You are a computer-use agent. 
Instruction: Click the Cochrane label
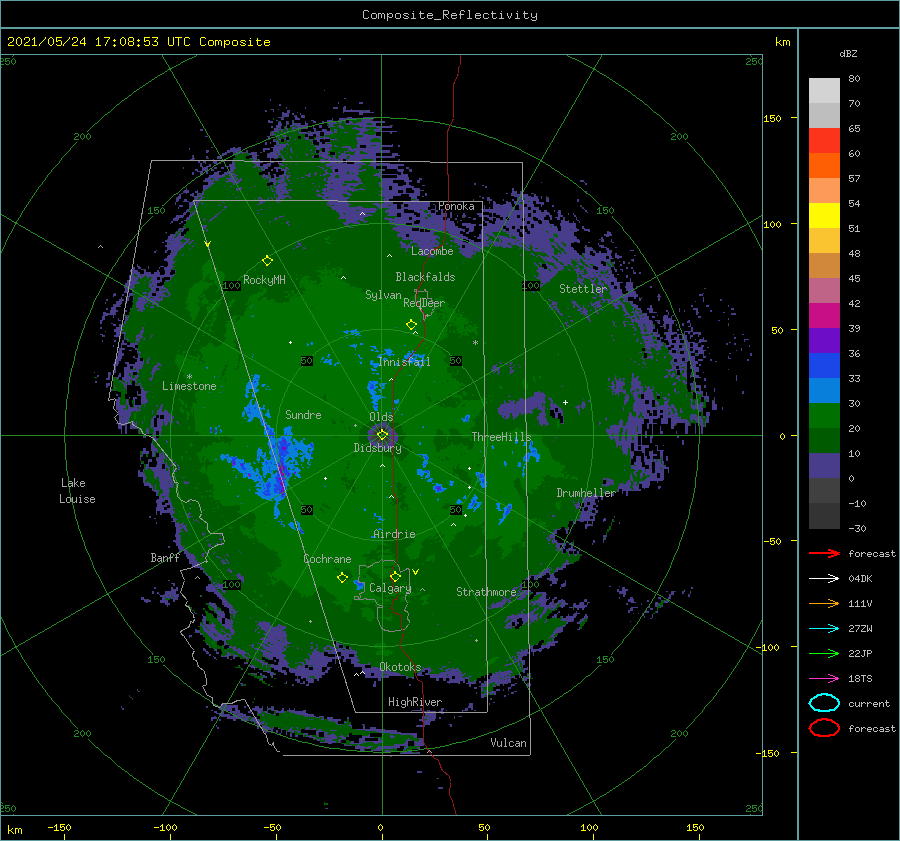(327, 559)
